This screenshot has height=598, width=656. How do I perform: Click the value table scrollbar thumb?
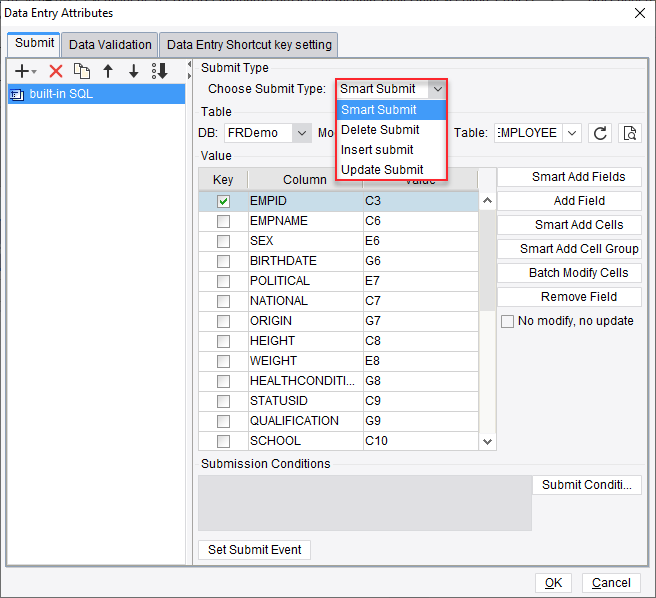click(x=487, y=260)
